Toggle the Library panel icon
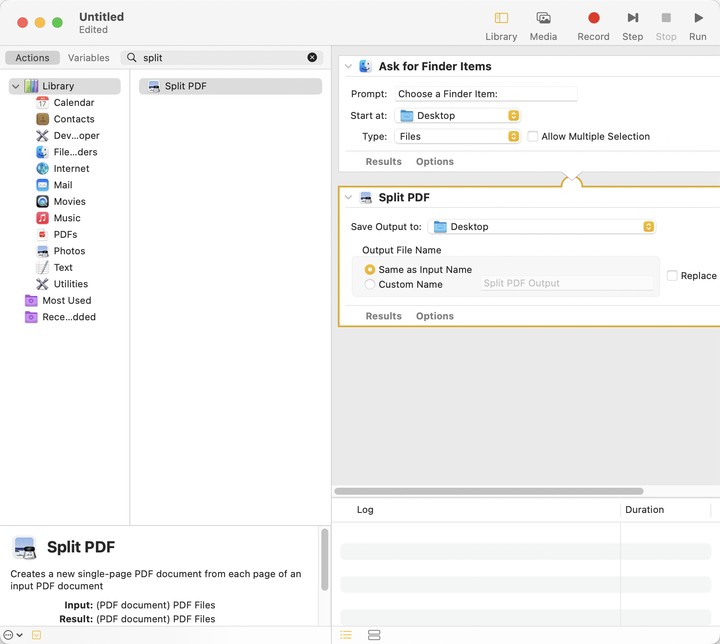Image resolution: width=720 pixels, height=644 pixels. pyautogui.click(x=501, y=18)
